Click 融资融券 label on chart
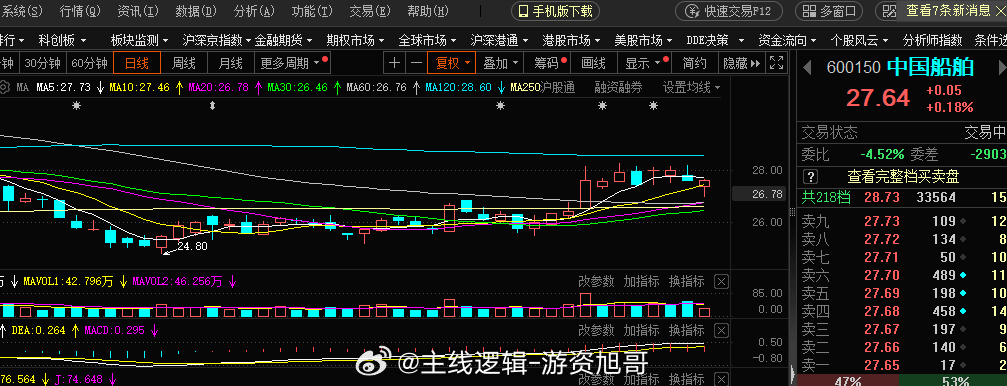The width and height of the screenshot is (1007, 386). click(x=618, y=87)
